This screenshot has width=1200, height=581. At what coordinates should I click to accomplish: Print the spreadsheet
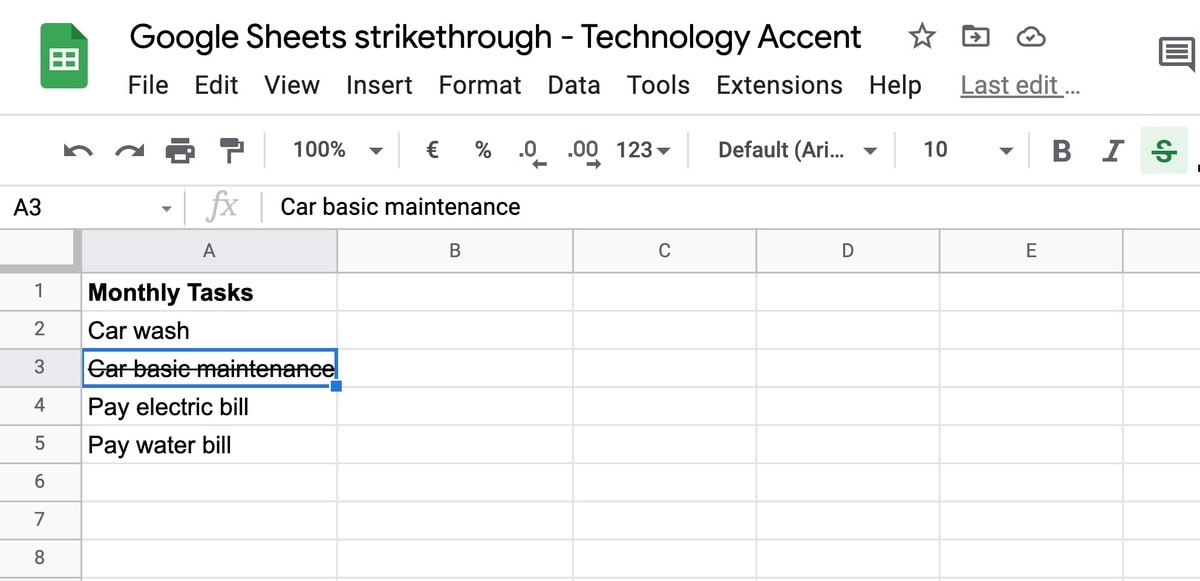[x=180, y=151]
